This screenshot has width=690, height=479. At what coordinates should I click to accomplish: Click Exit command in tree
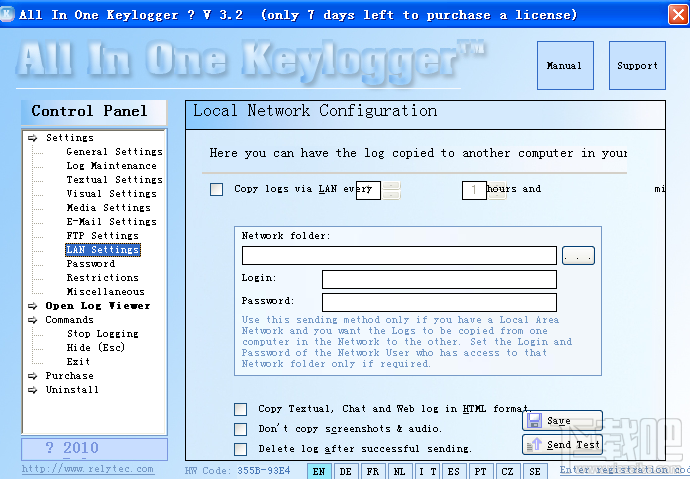click(x=78, y=362)
